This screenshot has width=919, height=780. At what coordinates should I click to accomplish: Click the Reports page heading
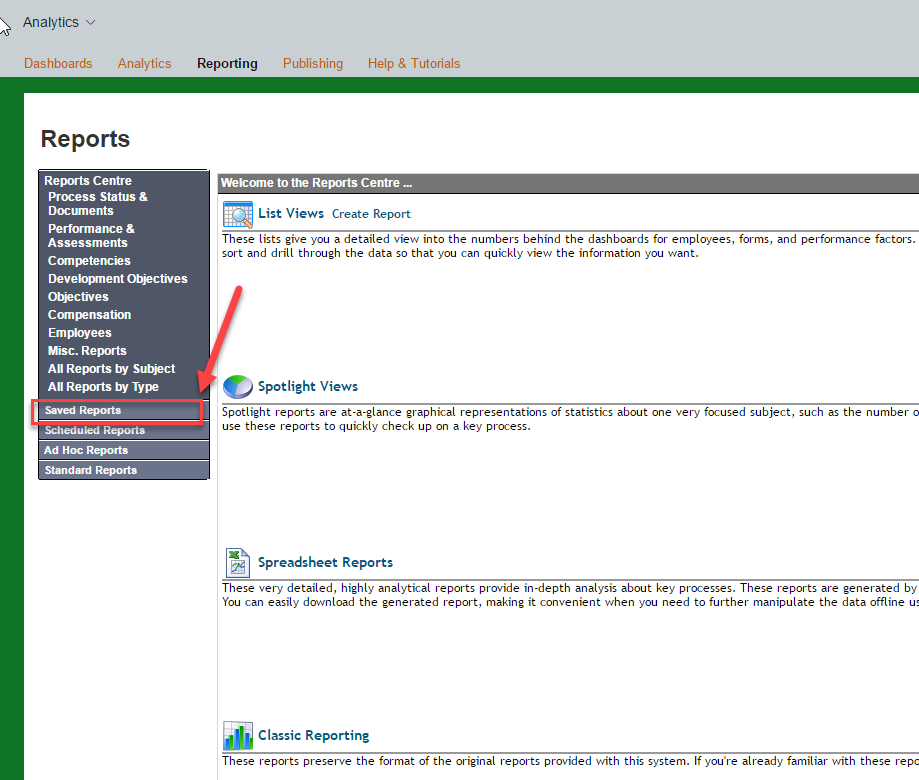(x=86, y=139)
